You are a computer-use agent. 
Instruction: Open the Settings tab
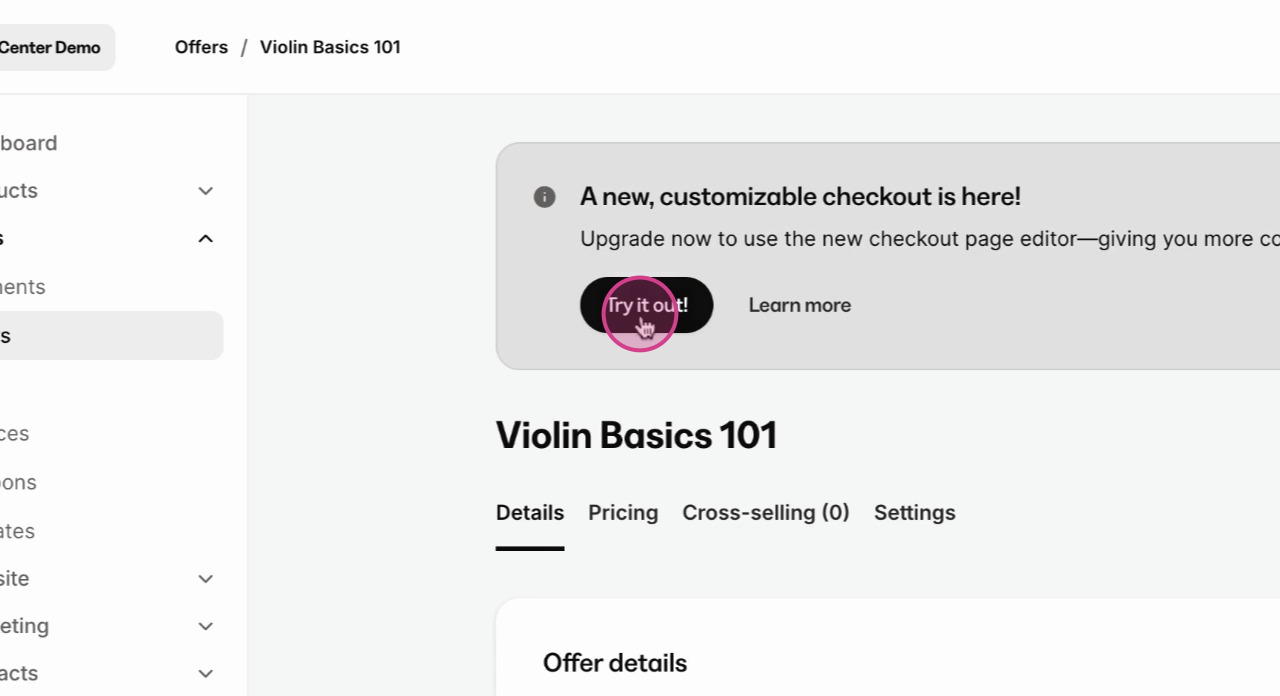[914, 512]
